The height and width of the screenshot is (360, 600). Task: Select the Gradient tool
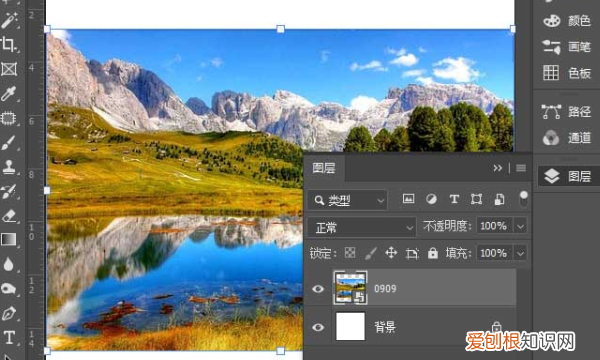coord(9,239)
